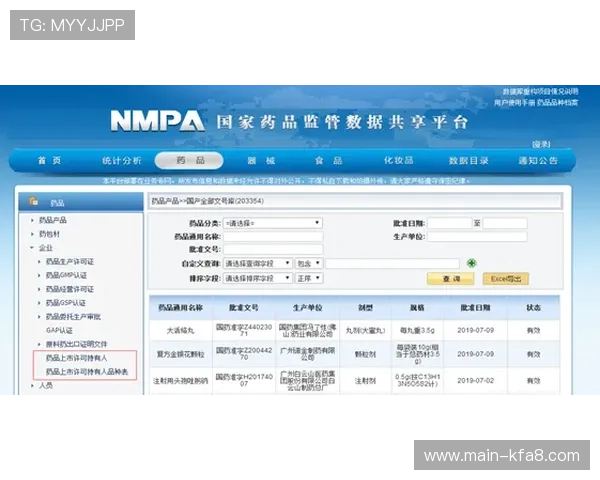This screenshot has width=600, height=480.
Task: Expand the 药品生产许可证 arrow
Action: 39,262
